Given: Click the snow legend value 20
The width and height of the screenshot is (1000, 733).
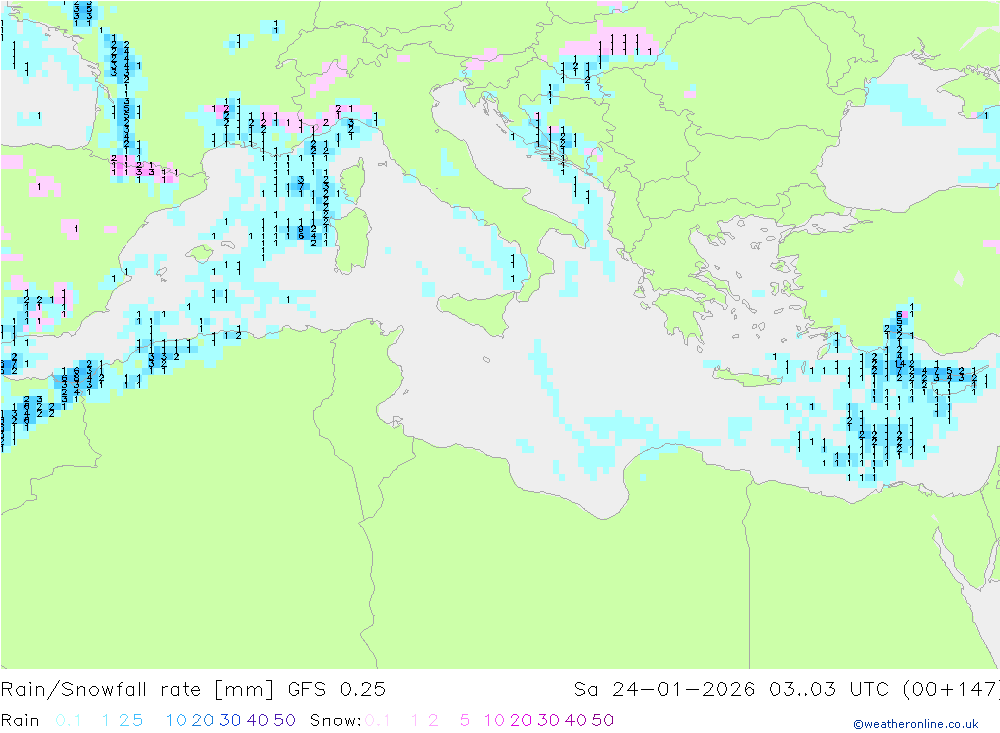Looking at the screenshot, I should 521,720.
